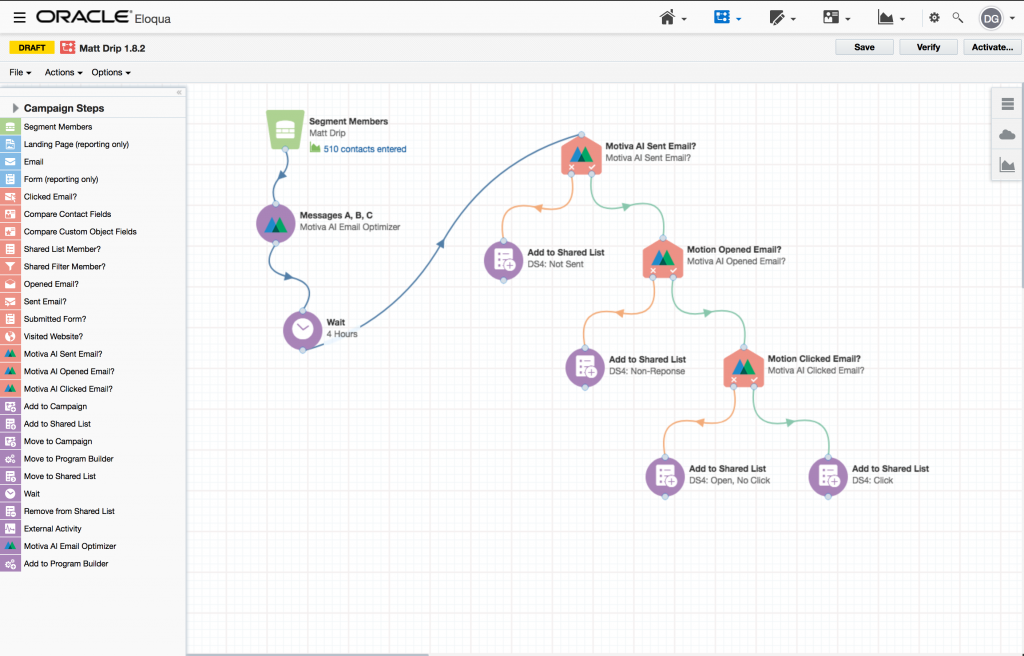Open the home icon dropdown
This screenshot has width=1024, height=656.
coord(673,18)
